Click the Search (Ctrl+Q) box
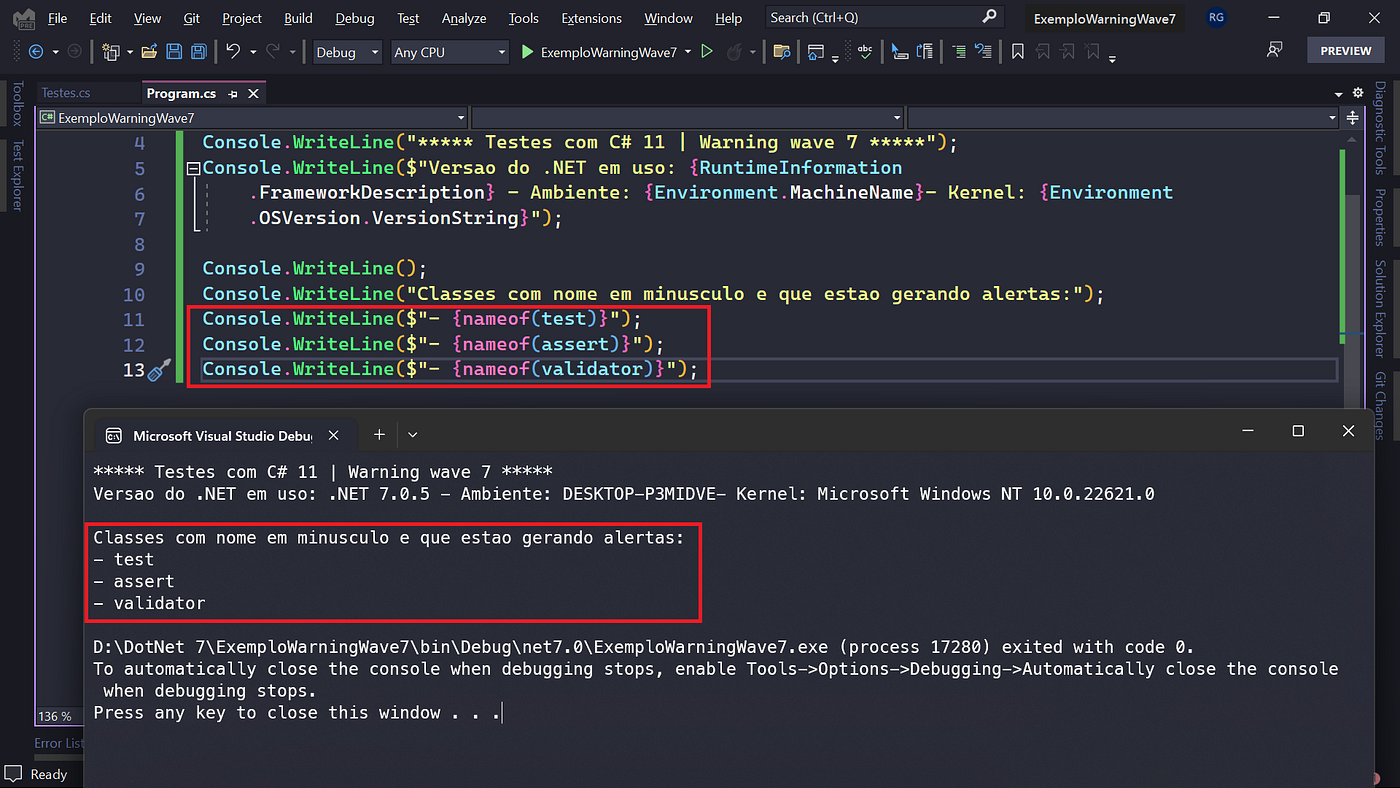The image size is (1400, 788). (884, 17)
